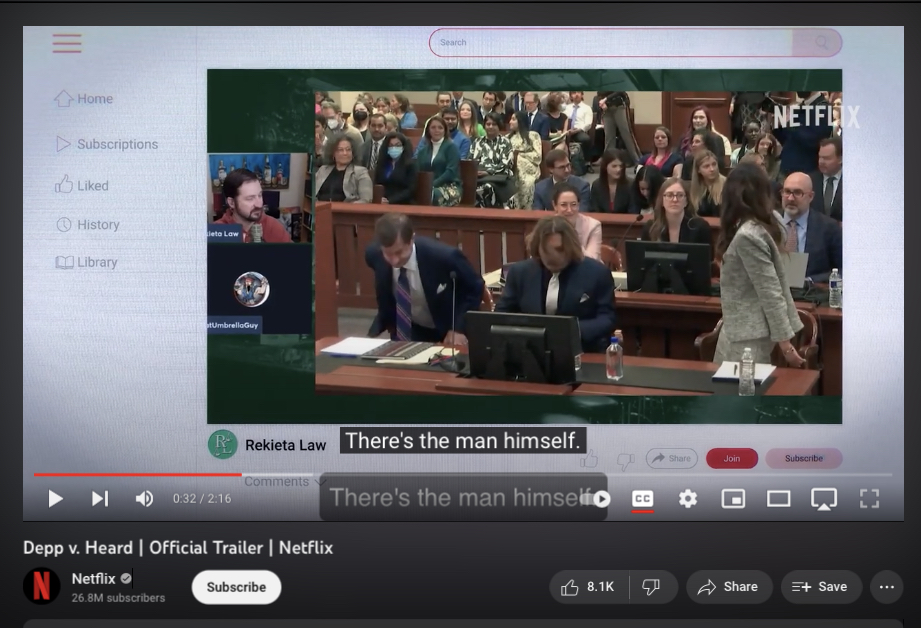Image resolution: width=921 pixels, height=628 pixels.
Task: Skip to the next video
Action: 100,499
